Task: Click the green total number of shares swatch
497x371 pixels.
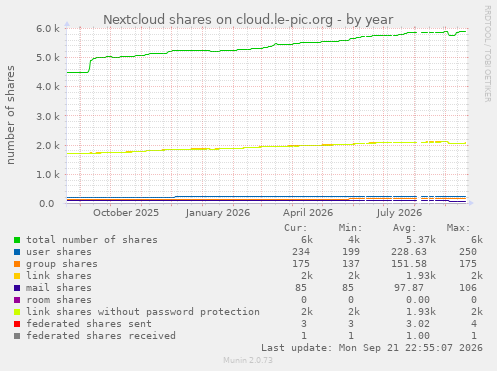Action: click(17, 240)
